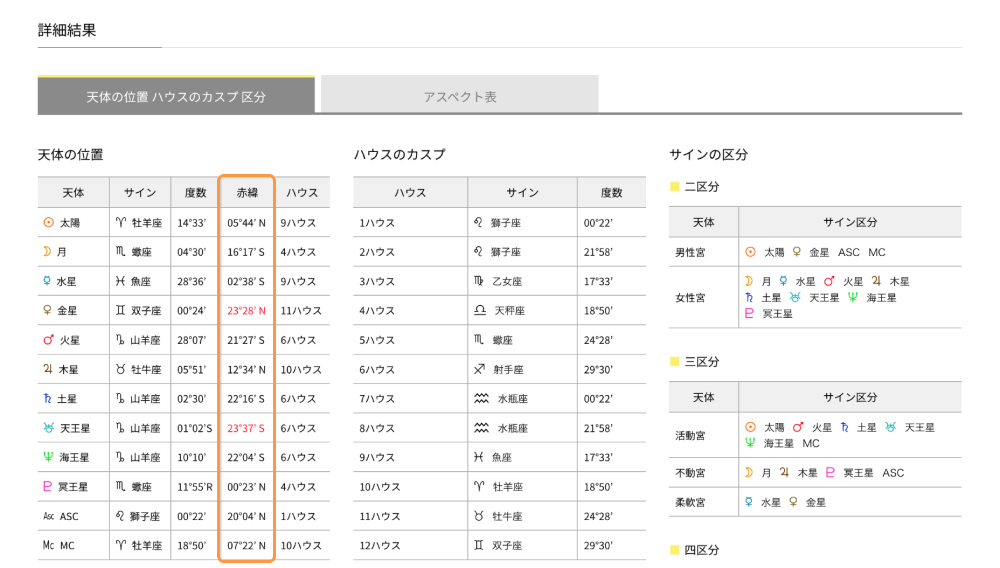Image resolution: width=1000 pixels, height=568 pixels.
Task: Click the 獅子座 sign in the ASC row
Action: coord(145,516)
